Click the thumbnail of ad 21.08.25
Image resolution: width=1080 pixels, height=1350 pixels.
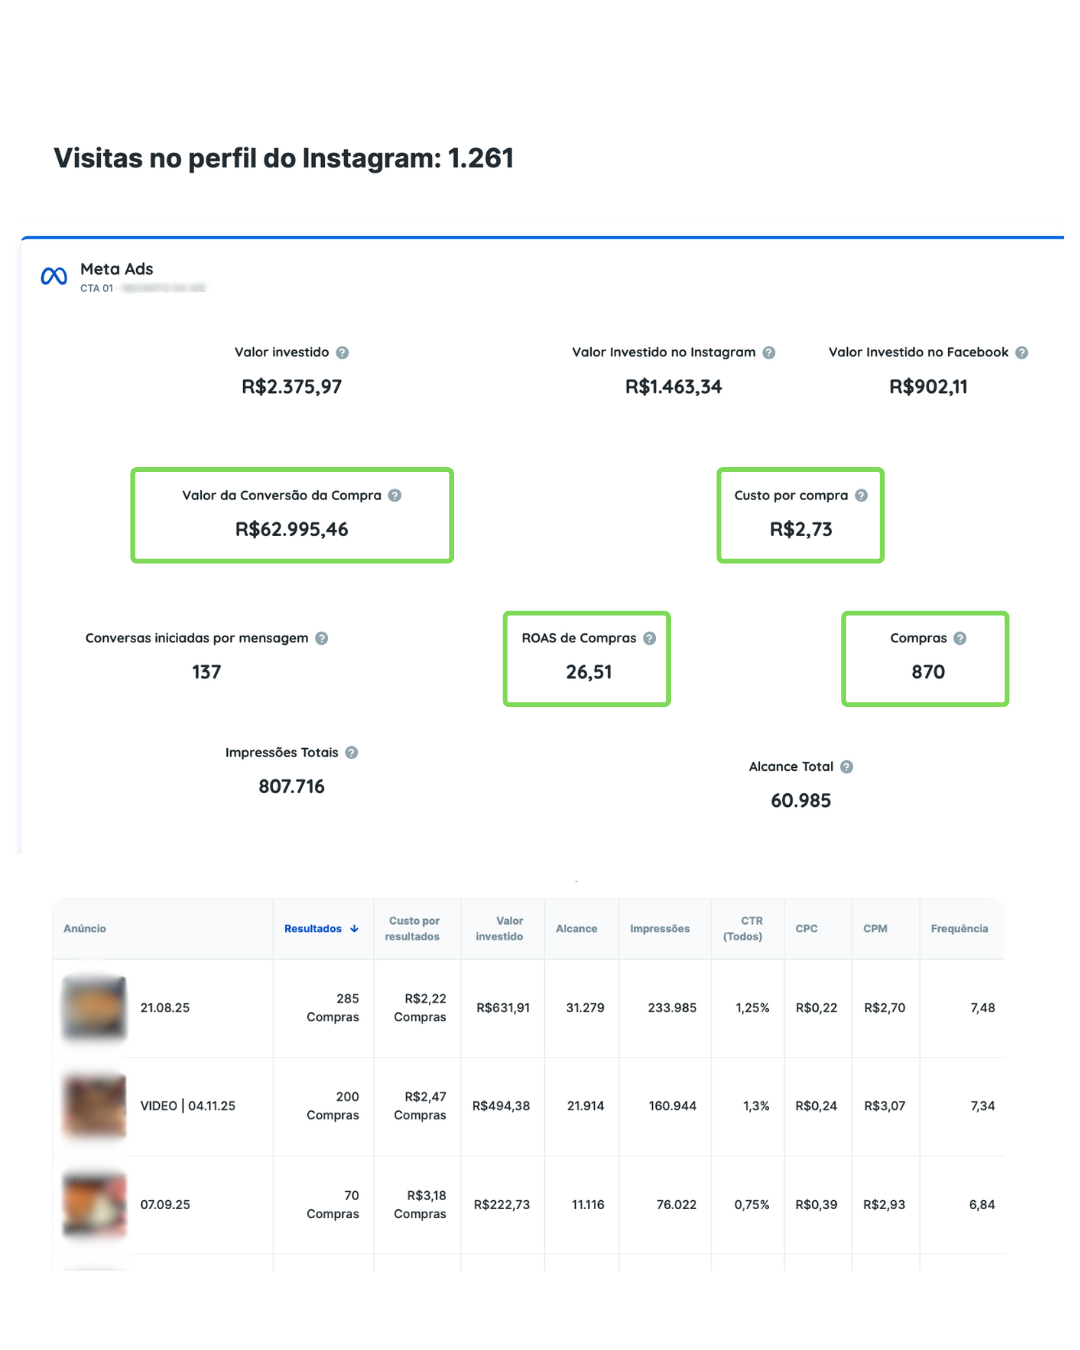point(94,1008)
